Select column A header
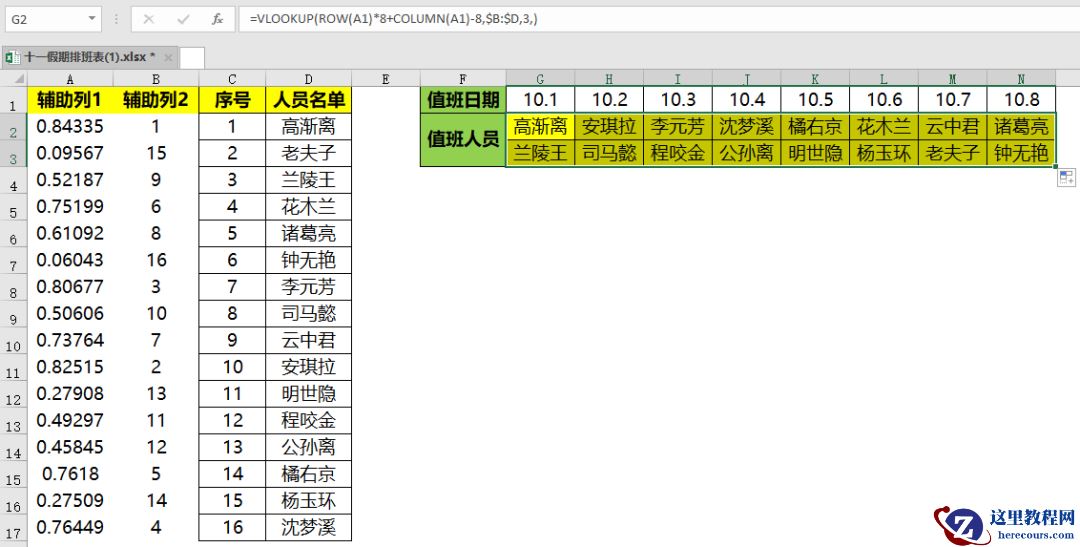Image resolution: width=1080 pixels, height=547 pixels. tap(70, 79)
